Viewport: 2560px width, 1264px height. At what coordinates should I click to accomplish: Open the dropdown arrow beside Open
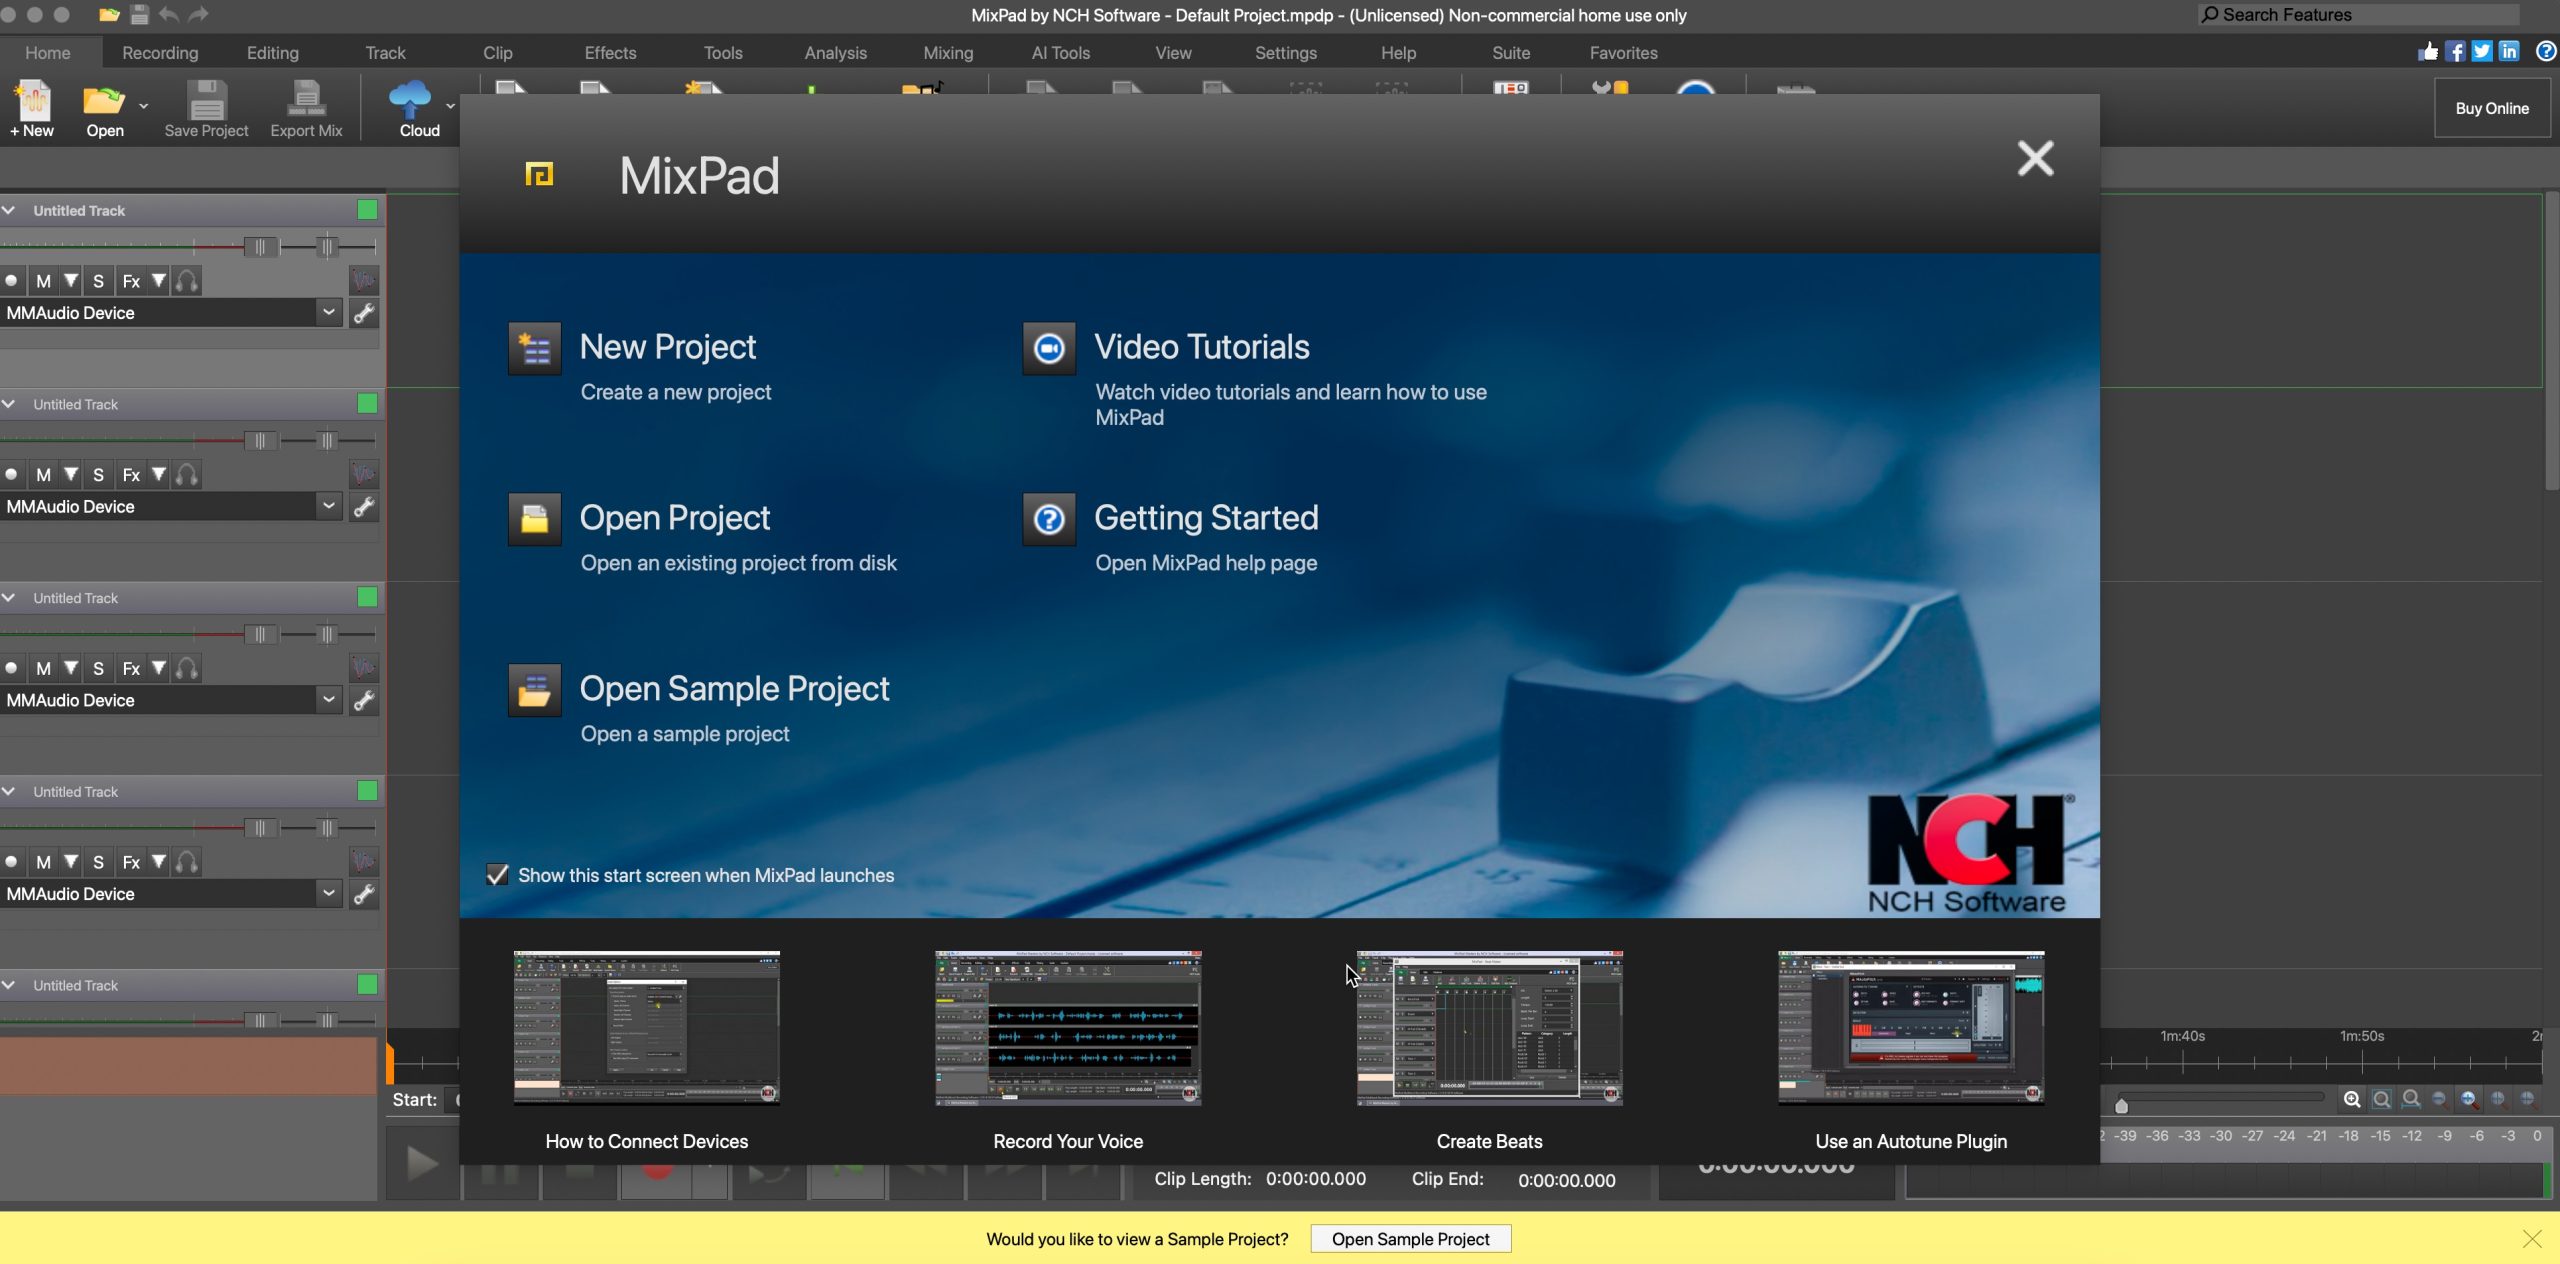pyautogui.click(x=144, y=106)
